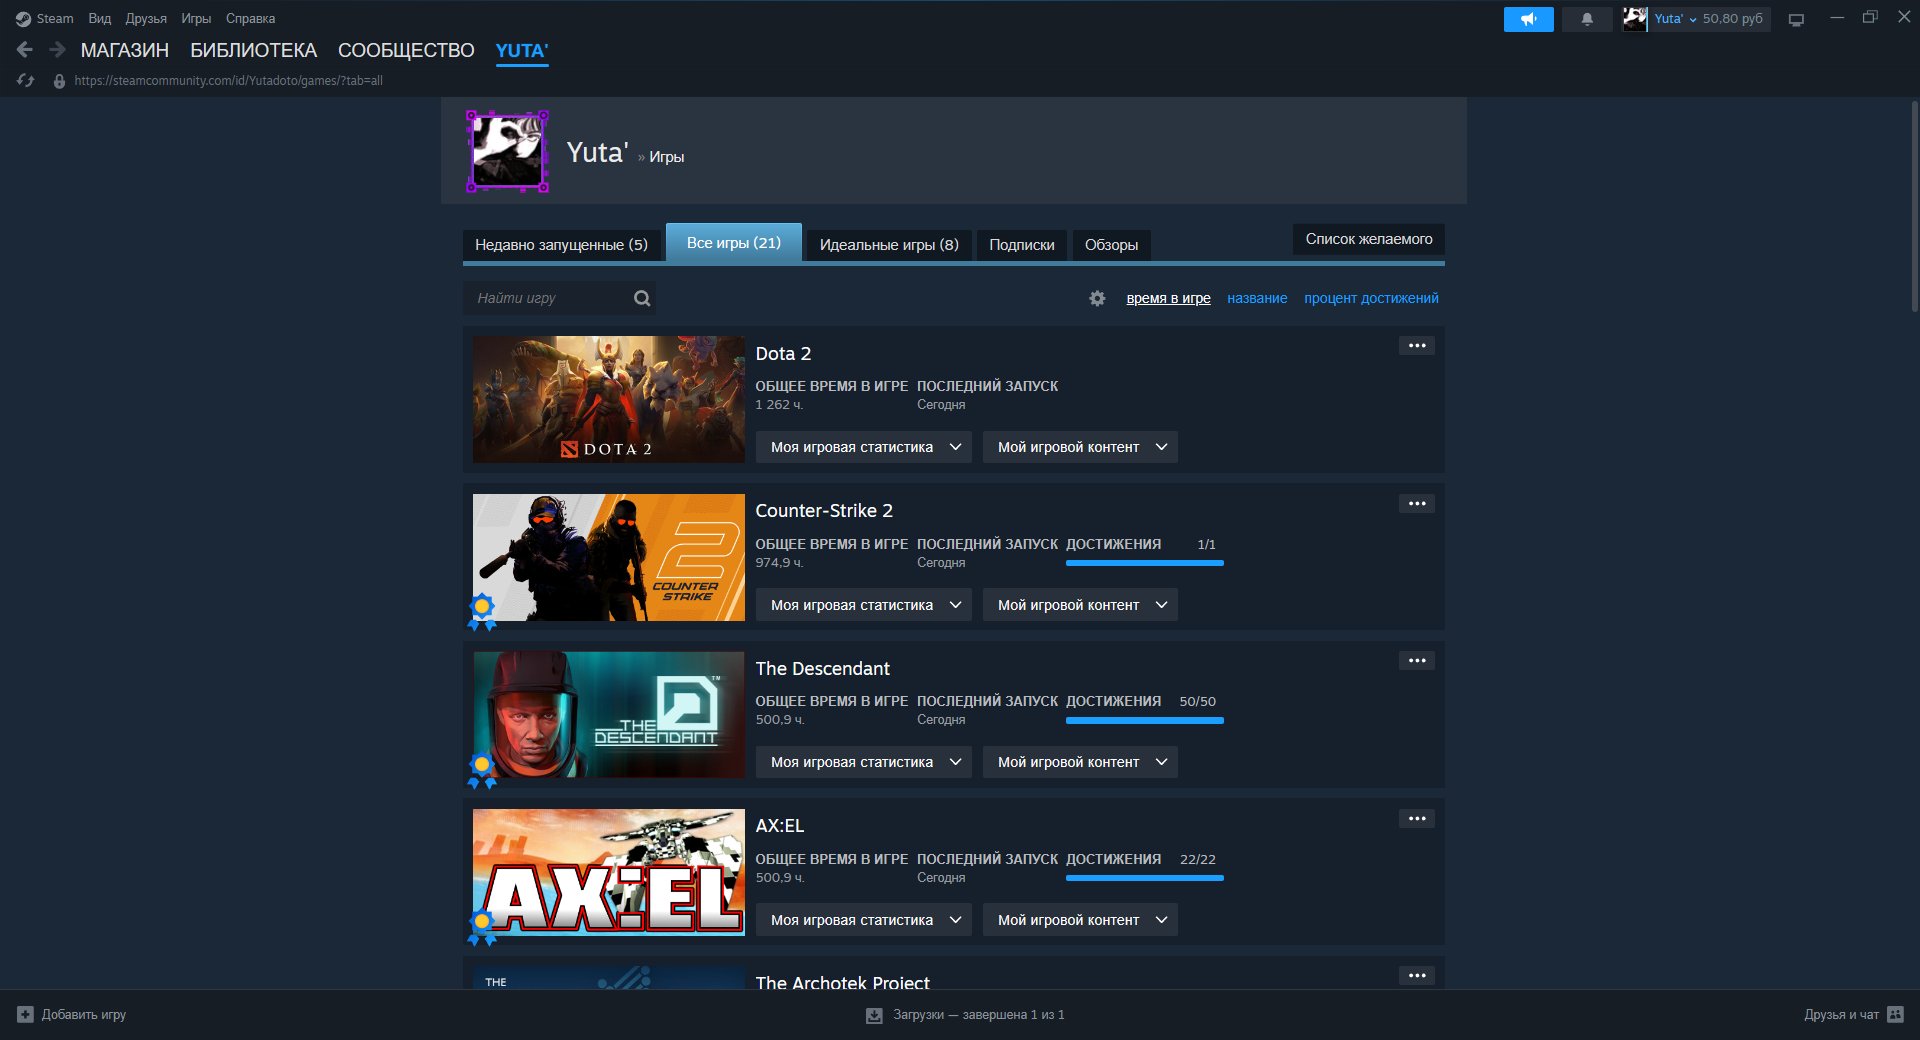Expand Dota 2 'Мой игровой контент' dropdown

tap(1080, 447)
